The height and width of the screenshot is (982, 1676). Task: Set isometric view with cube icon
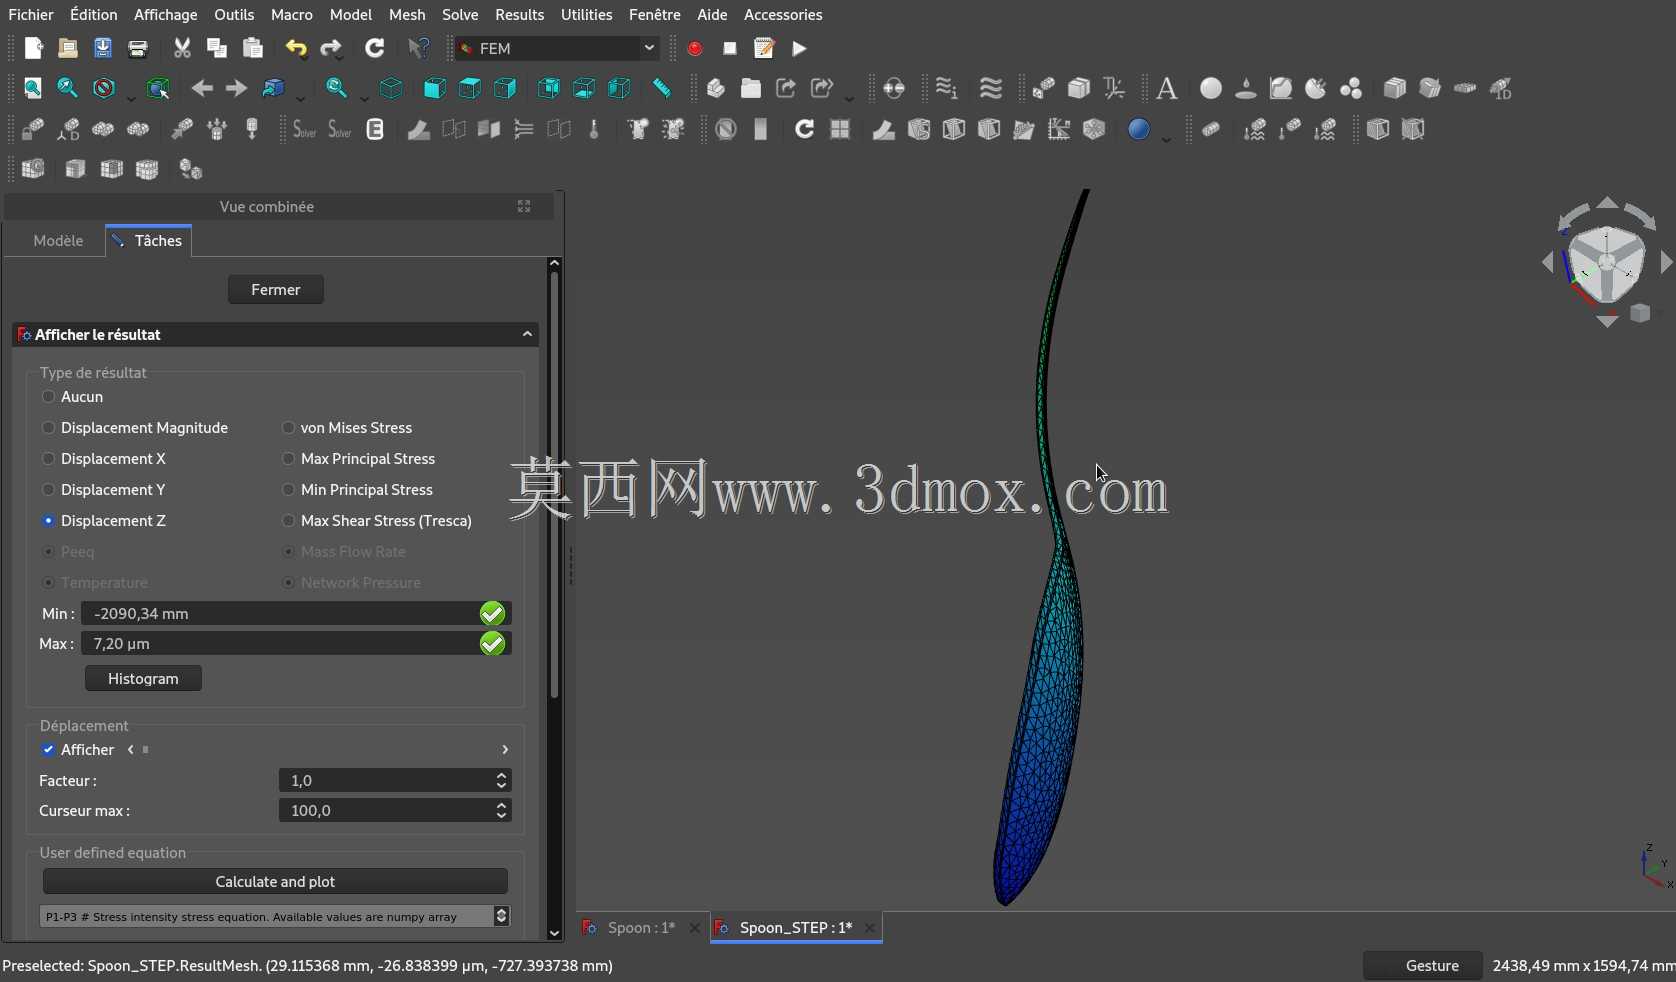pos(391,88)
